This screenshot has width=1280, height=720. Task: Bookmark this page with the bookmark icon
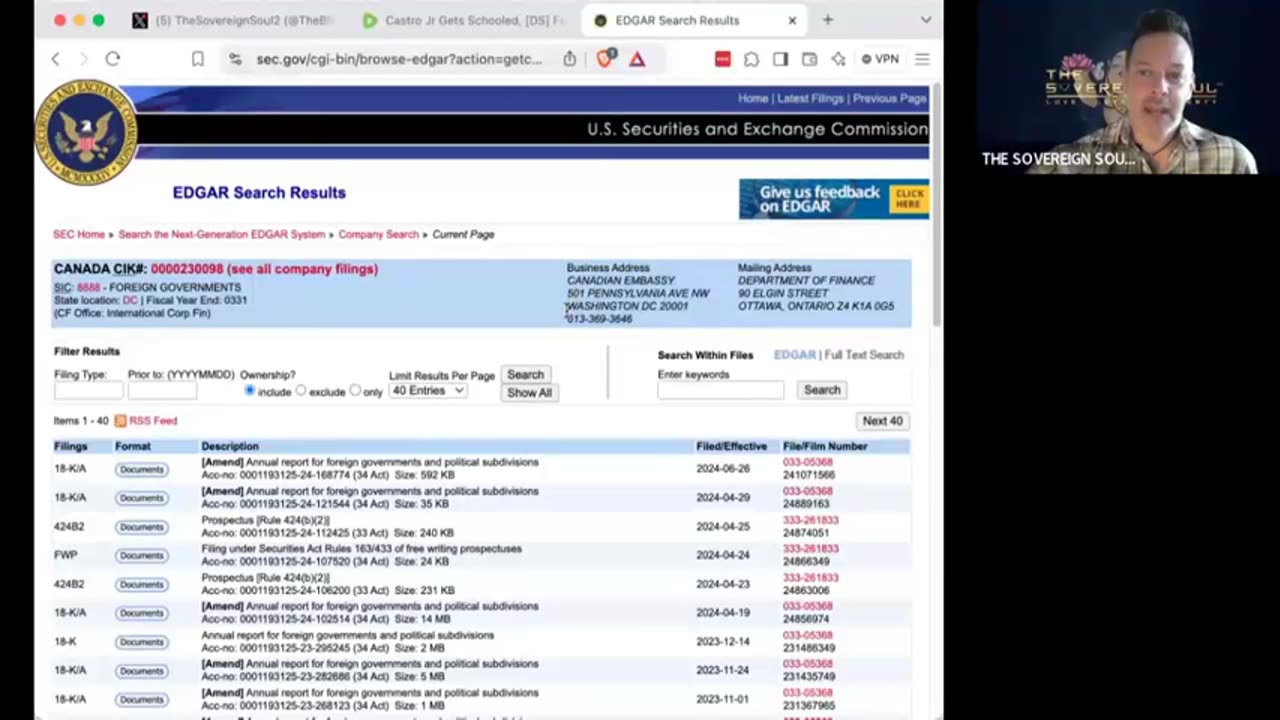click(198, 59)
